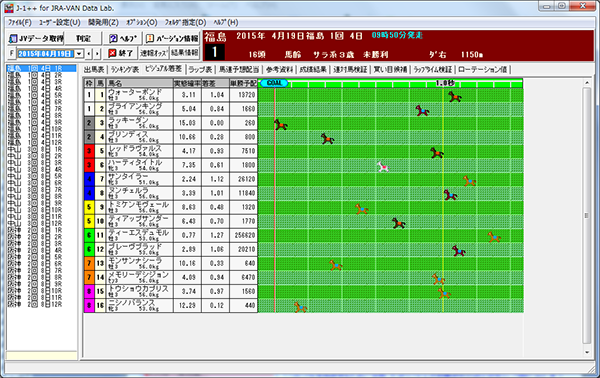
Task: Open the オプション(O) menu
Action: point(142,23)
